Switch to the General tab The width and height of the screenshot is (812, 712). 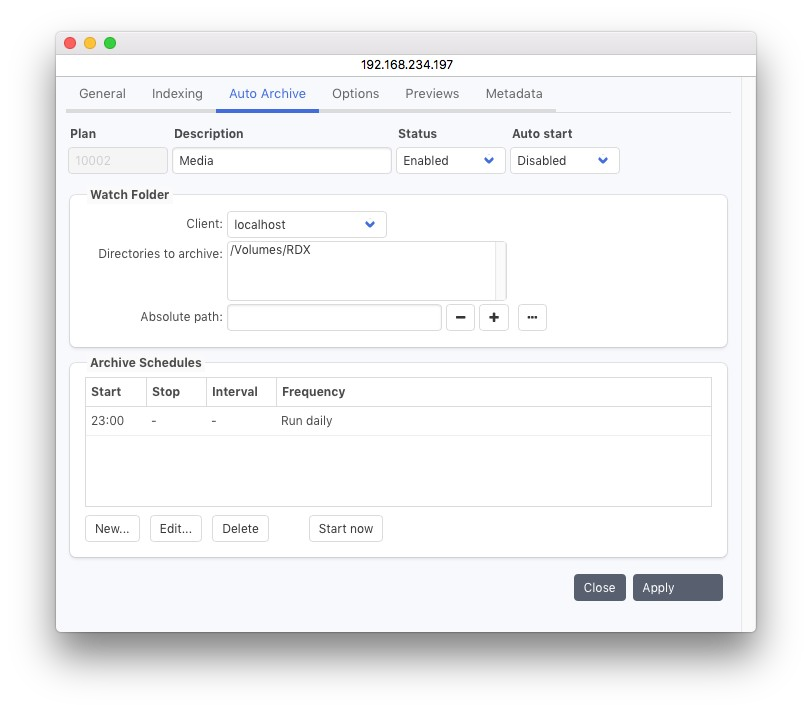point(102,94)
